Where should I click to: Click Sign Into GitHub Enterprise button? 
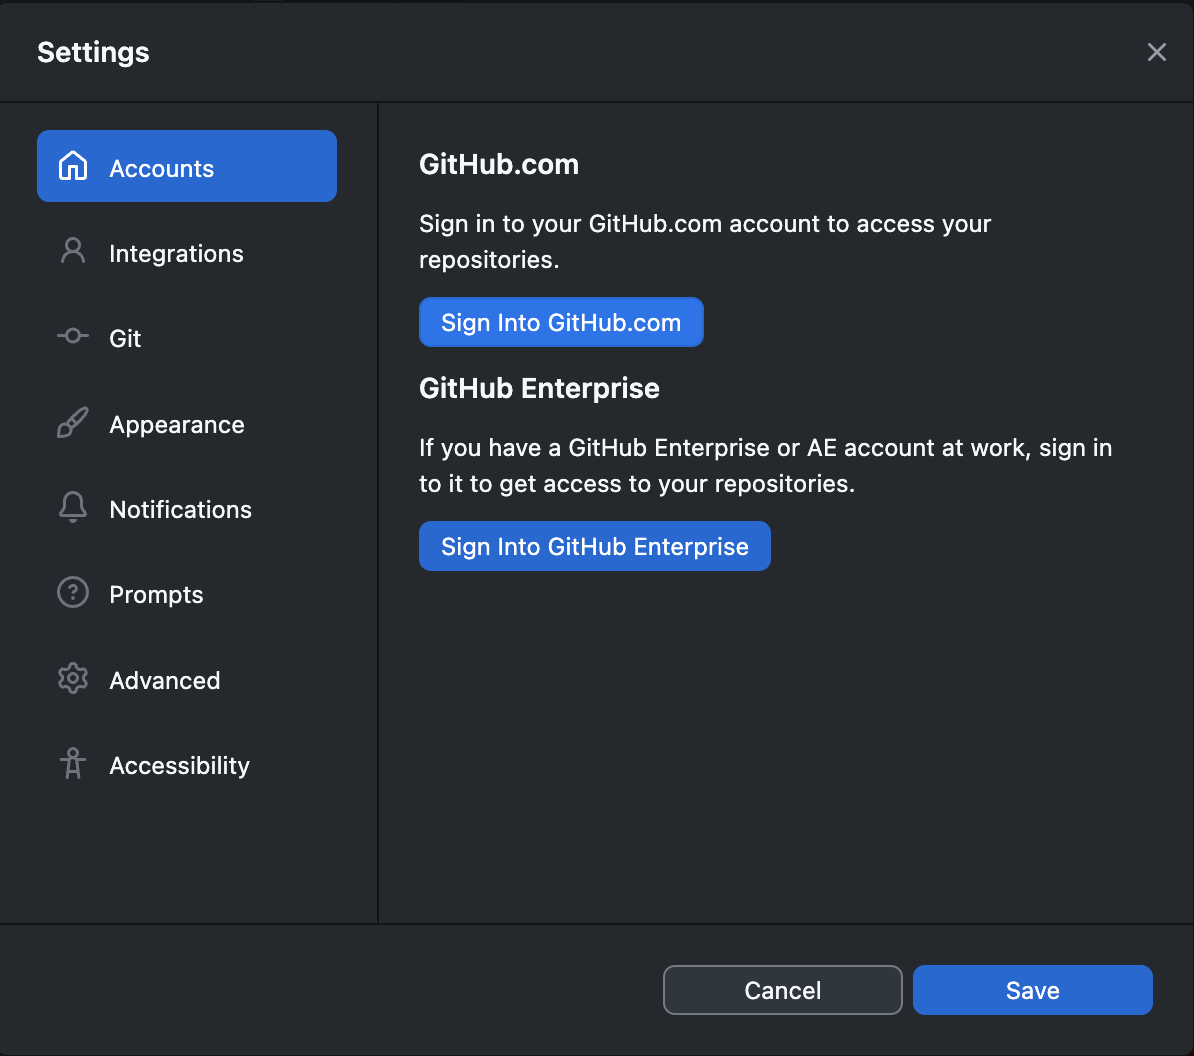595,546
